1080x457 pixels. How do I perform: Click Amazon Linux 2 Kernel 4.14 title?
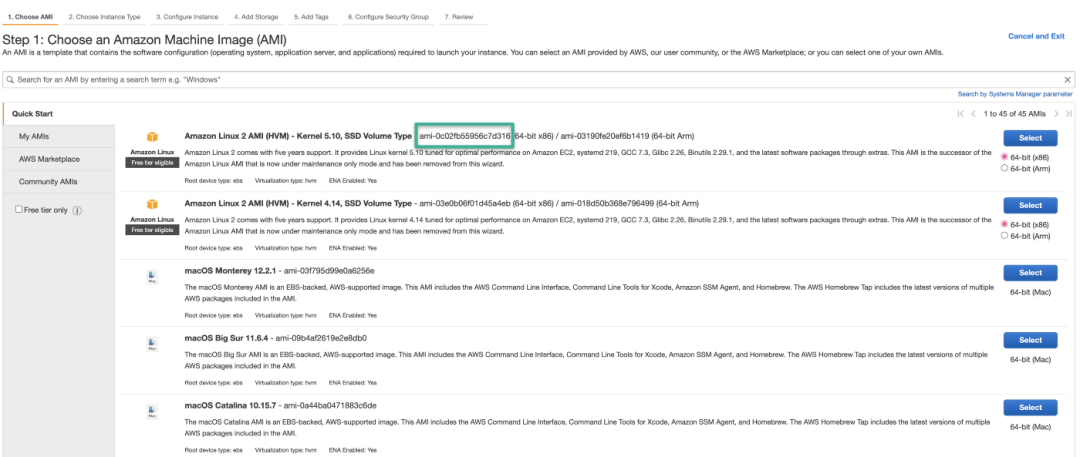click(298, 204)
